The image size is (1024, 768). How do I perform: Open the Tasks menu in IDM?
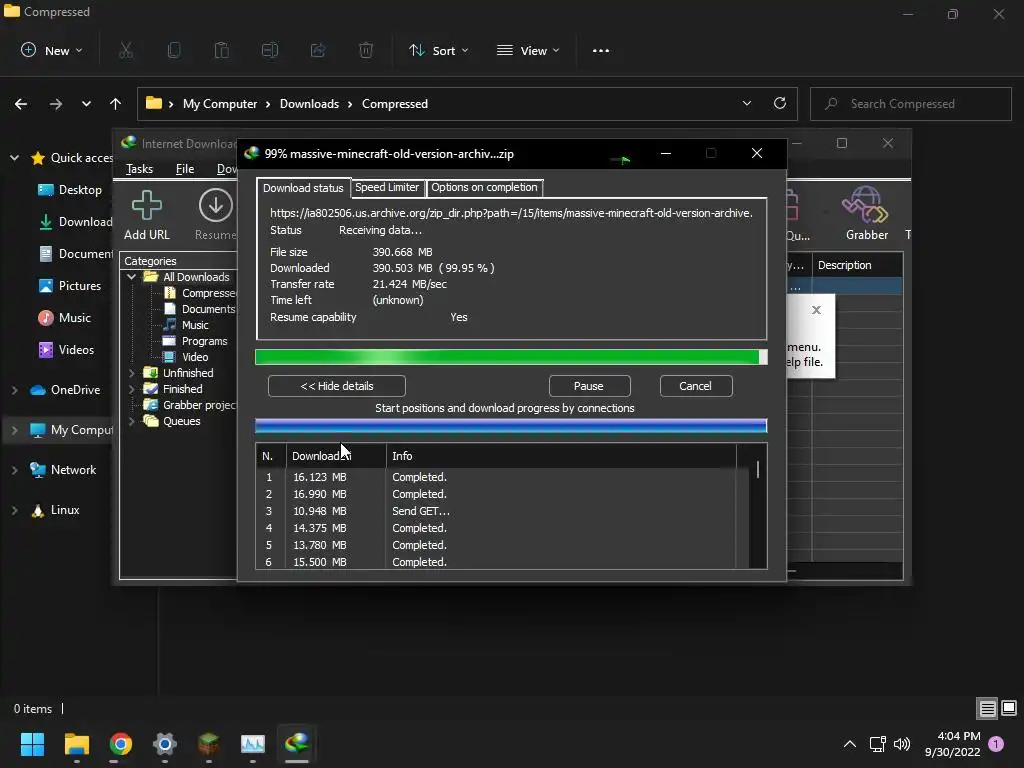coord(139,169)
